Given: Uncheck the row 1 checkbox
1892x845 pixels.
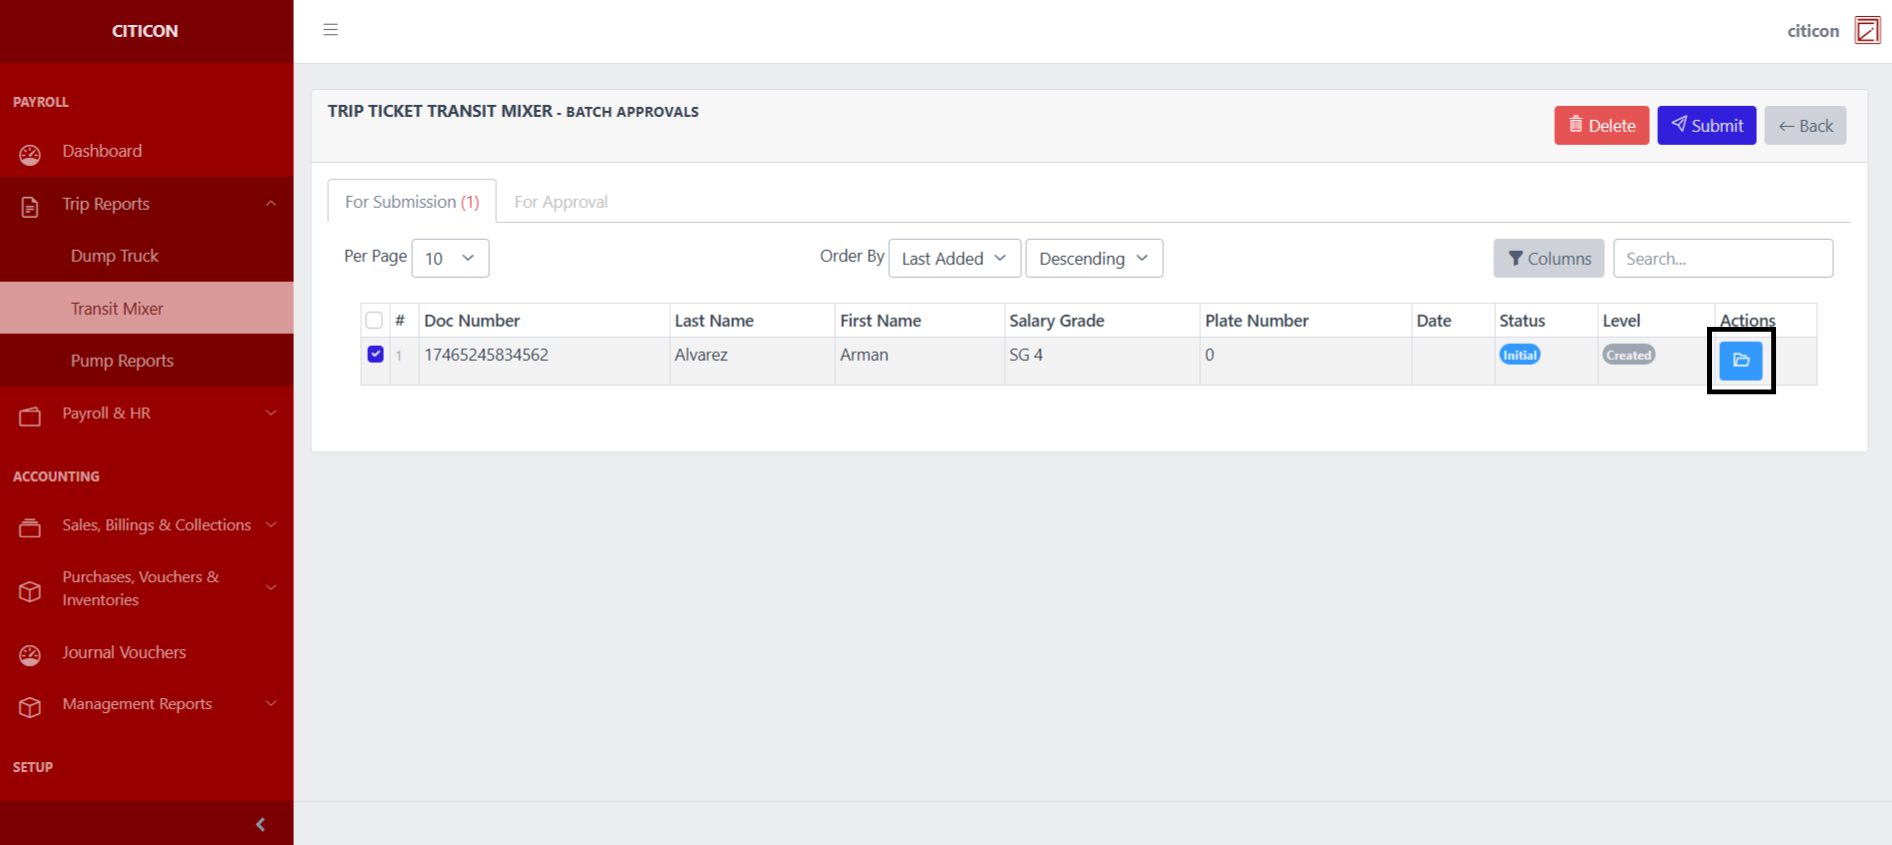Looking at the screenshot, I should point(375,354).
